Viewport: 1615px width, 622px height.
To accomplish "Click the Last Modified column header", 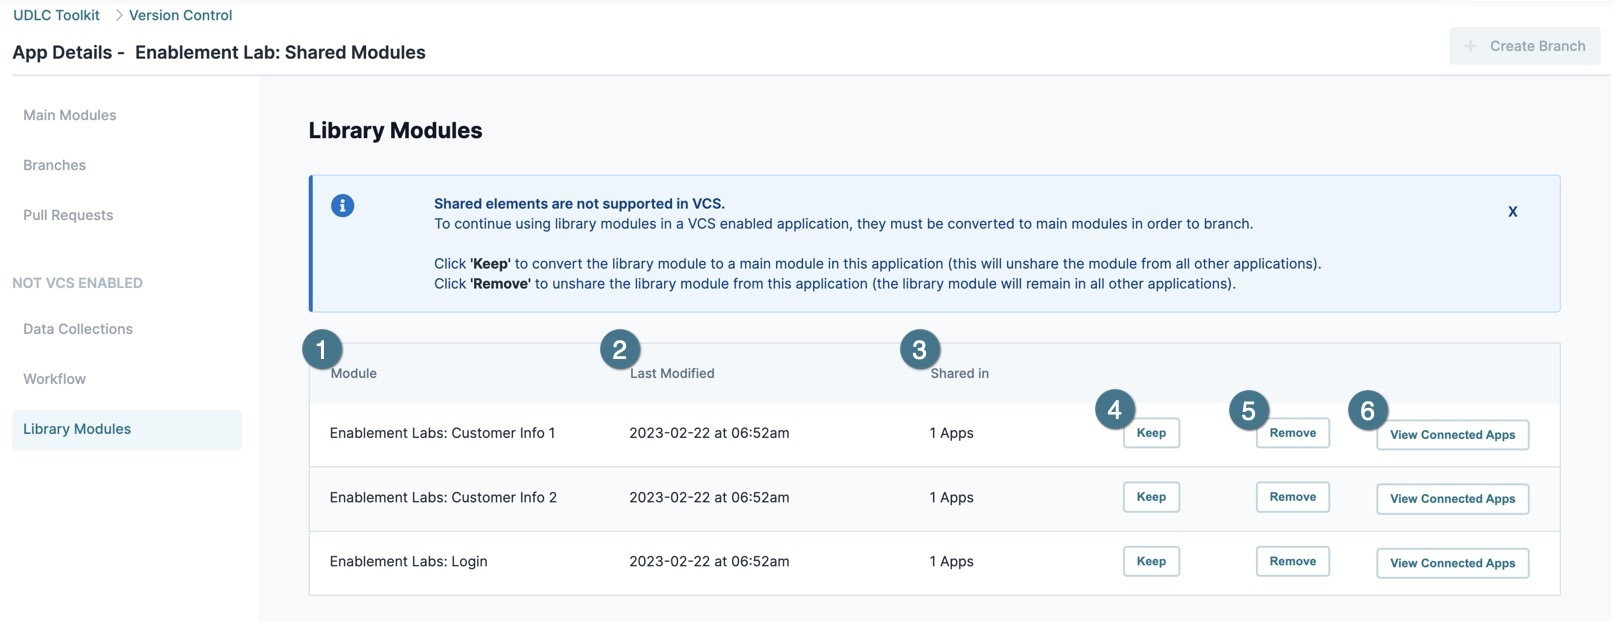I will [672, 373].
